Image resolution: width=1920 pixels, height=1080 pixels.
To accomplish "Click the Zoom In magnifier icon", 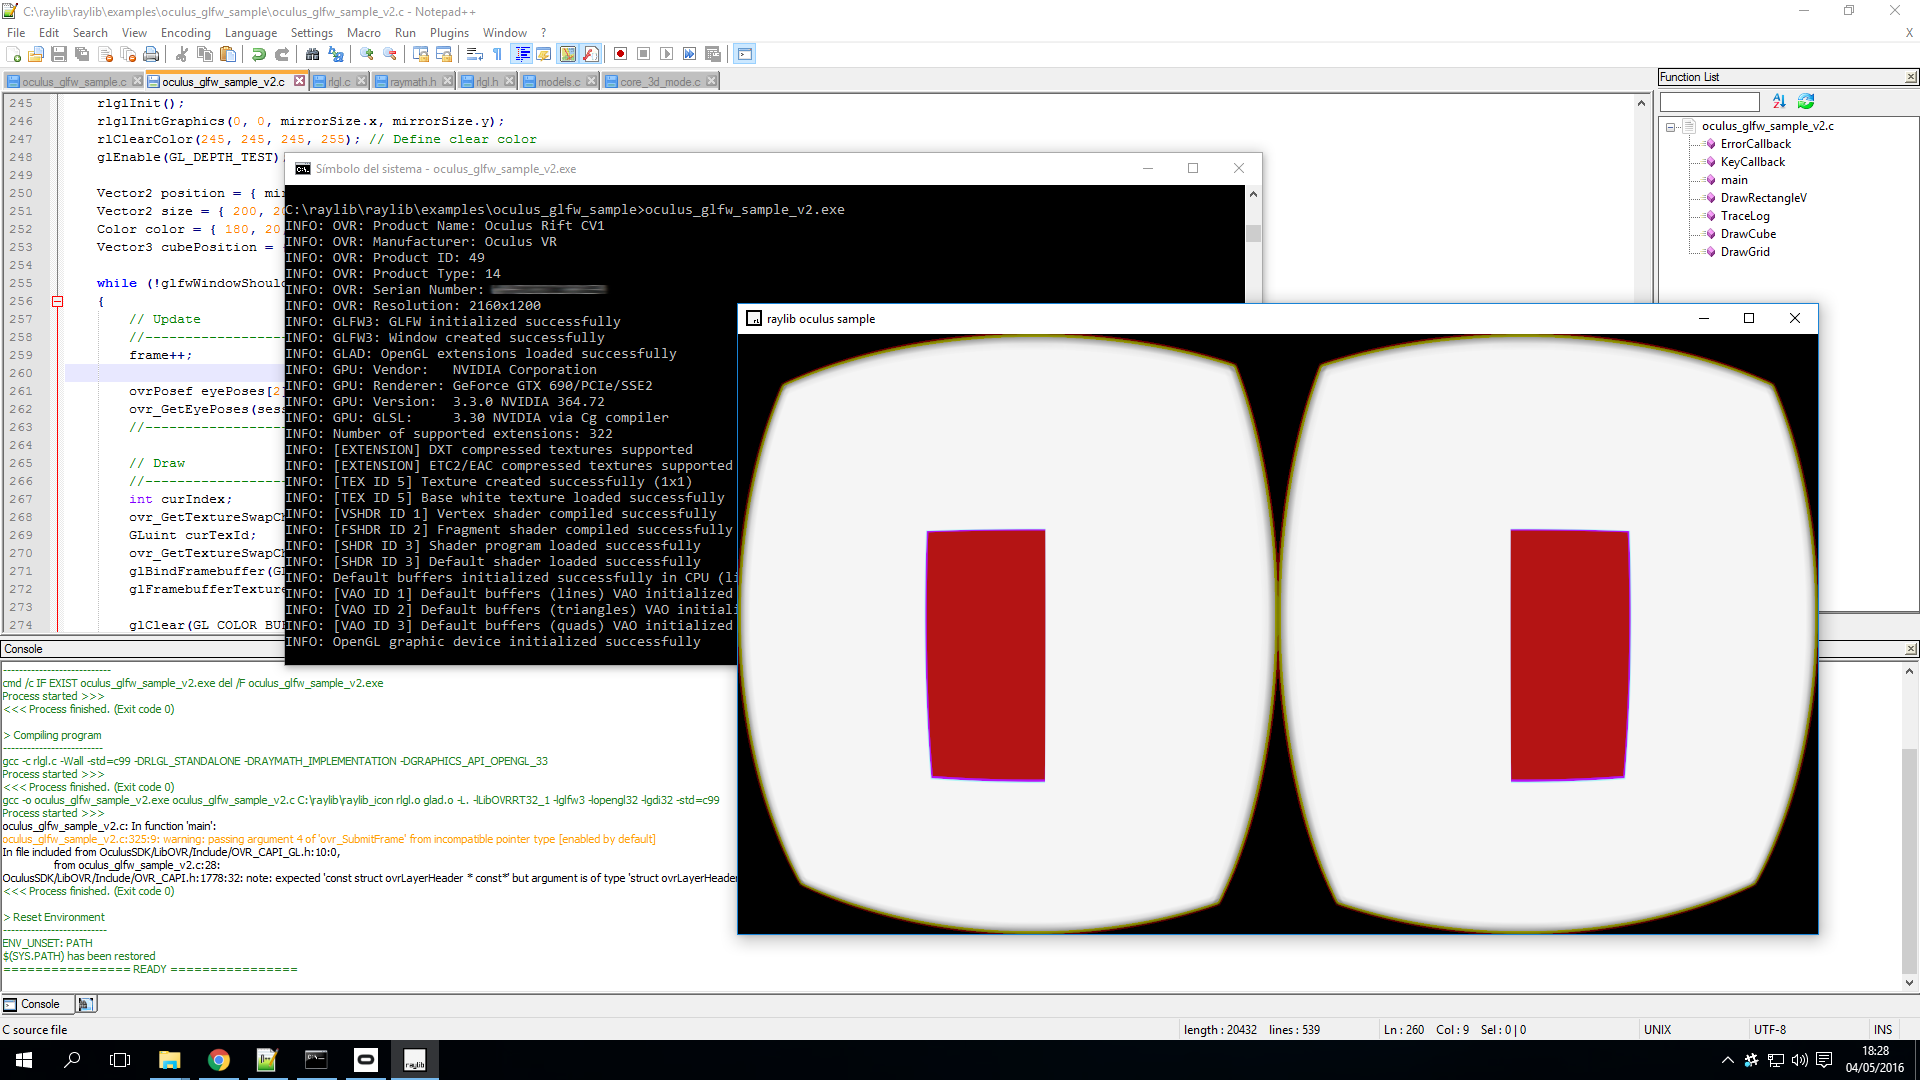I will click(367, 54).
